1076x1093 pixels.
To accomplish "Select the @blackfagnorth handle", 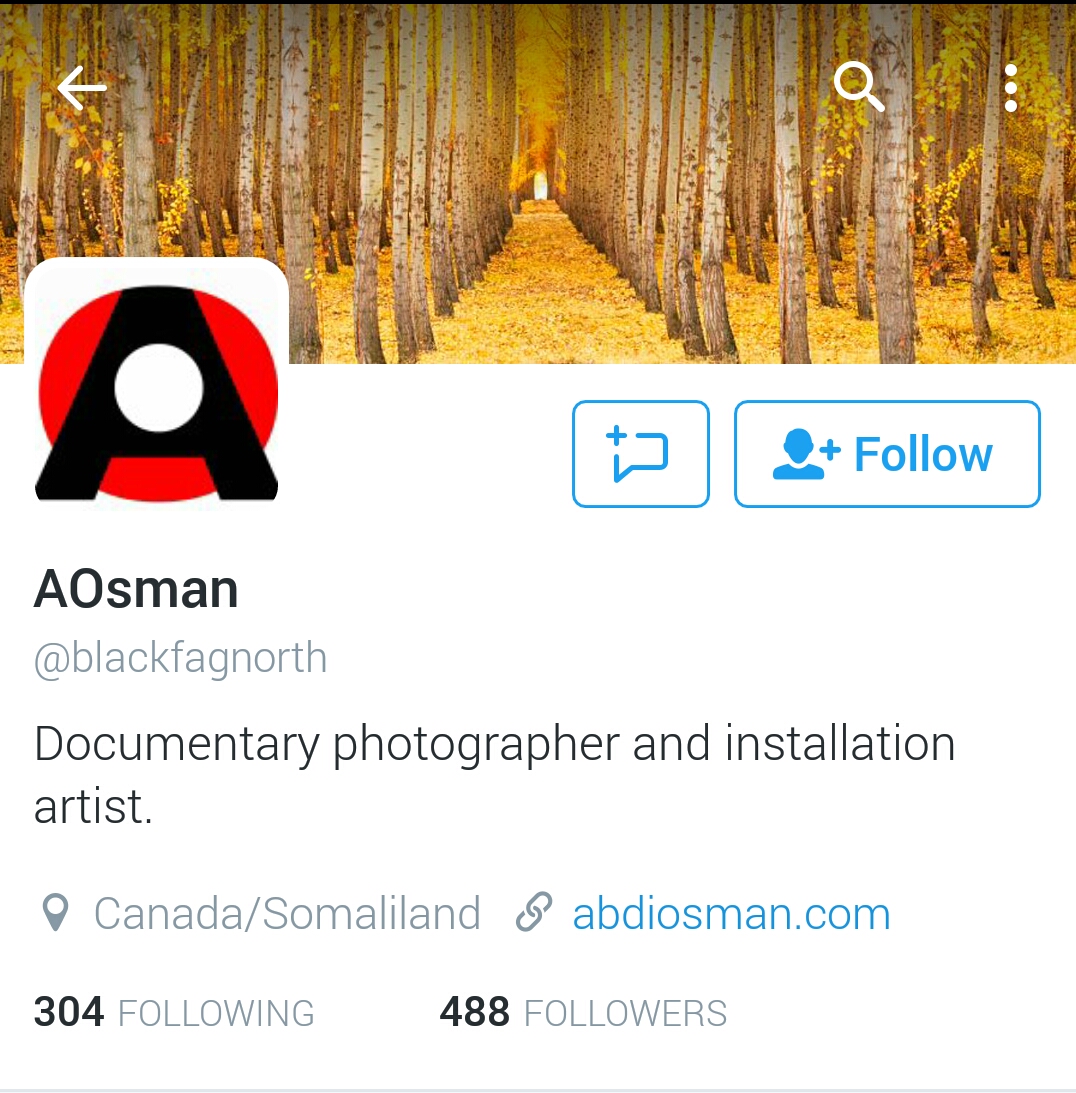I will [x=180, y=658].
